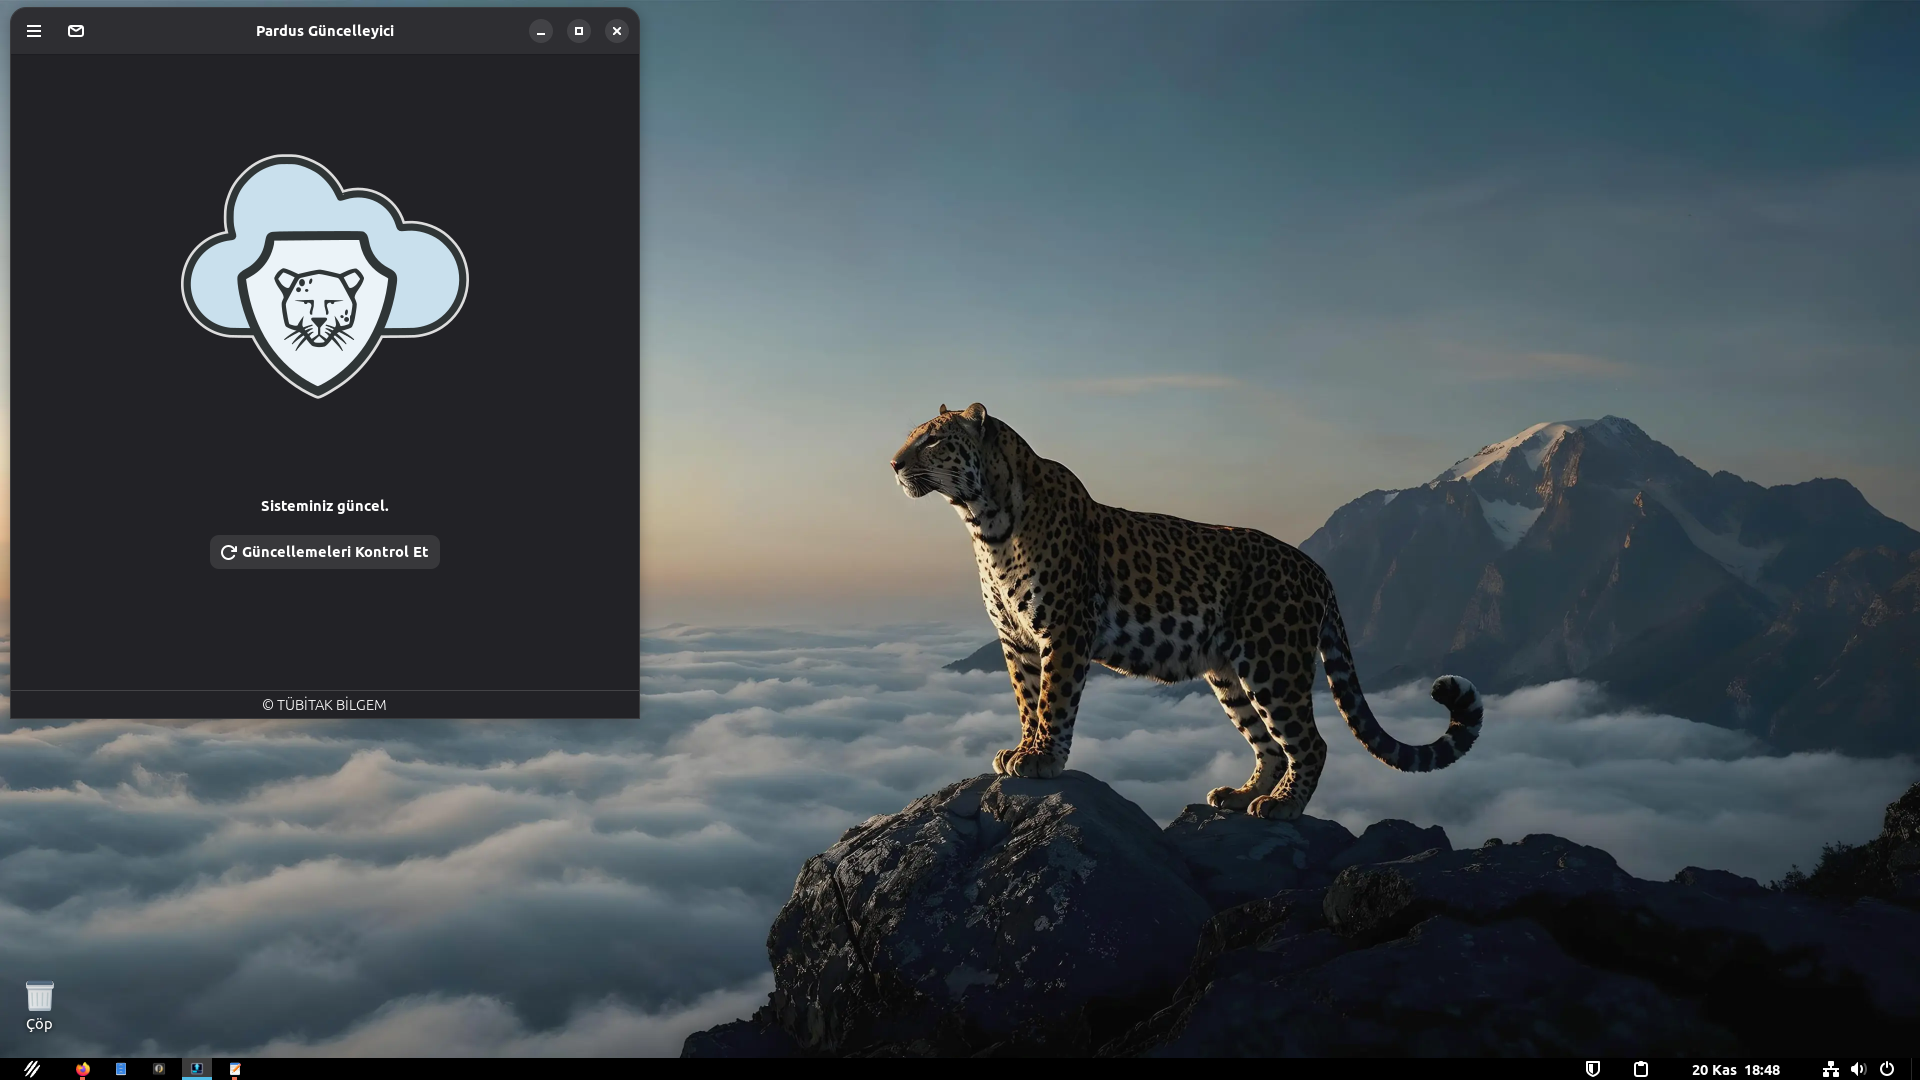Click the shield icon in system tray
Screen dimensions: 1920x1080
1593,1069
